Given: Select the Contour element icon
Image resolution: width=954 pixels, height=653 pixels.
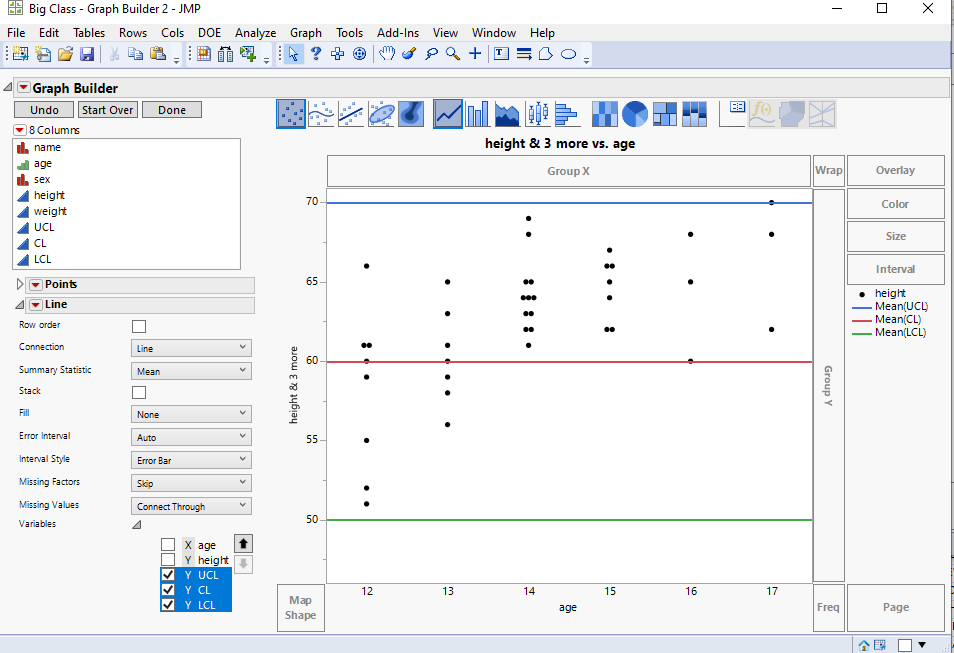Looking at the screenshot, I should [411, 114].
